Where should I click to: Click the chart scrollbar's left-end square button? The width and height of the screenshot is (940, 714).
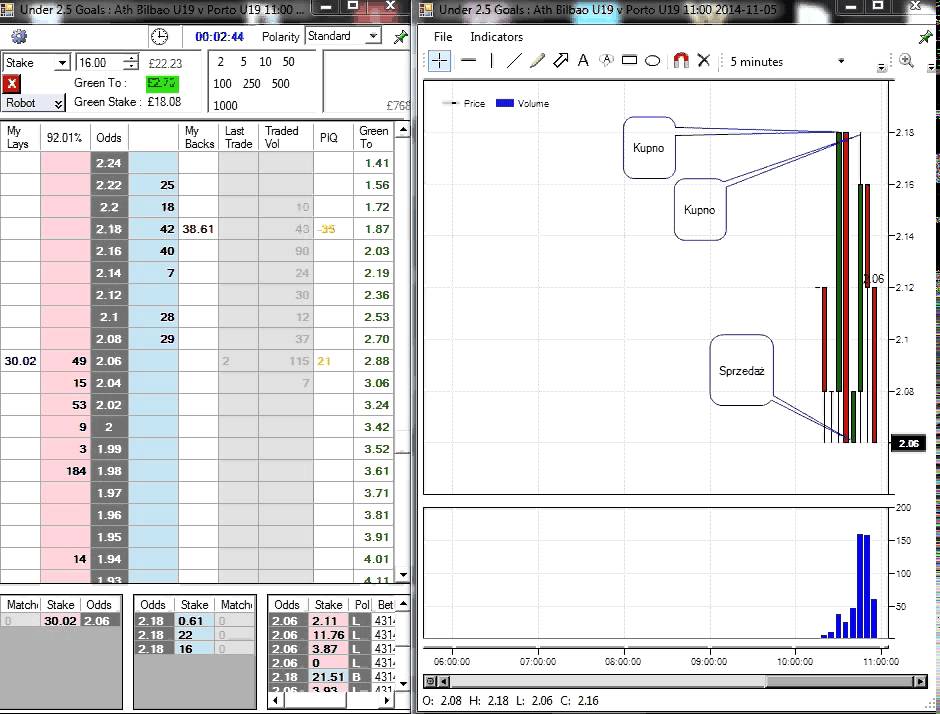(x=430, y=682)
